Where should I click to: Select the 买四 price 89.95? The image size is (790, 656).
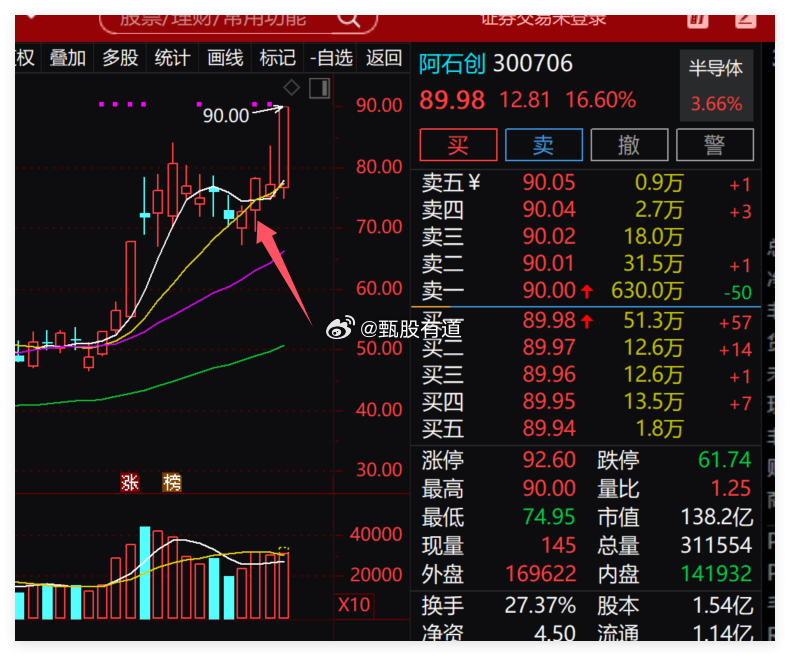(x=549, y=402)
